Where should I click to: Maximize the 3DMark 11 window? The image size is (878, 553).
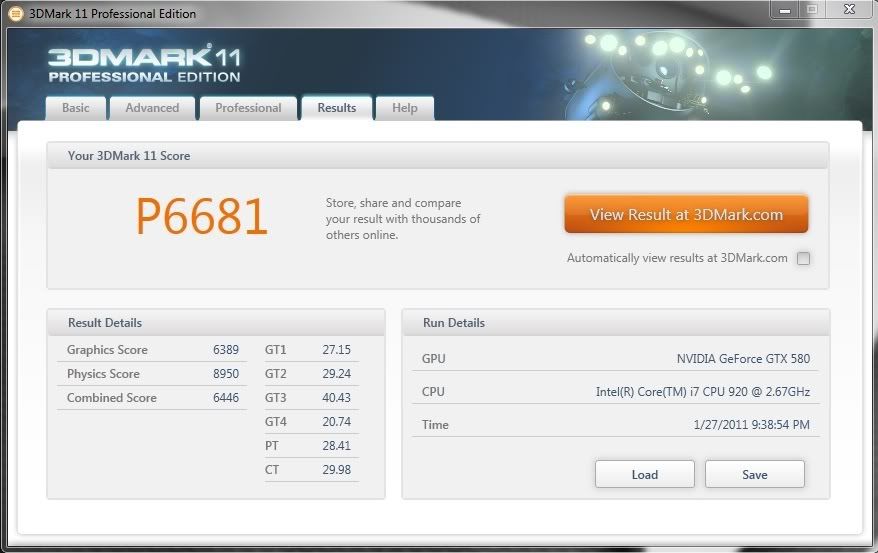click(x=811, y=10)
